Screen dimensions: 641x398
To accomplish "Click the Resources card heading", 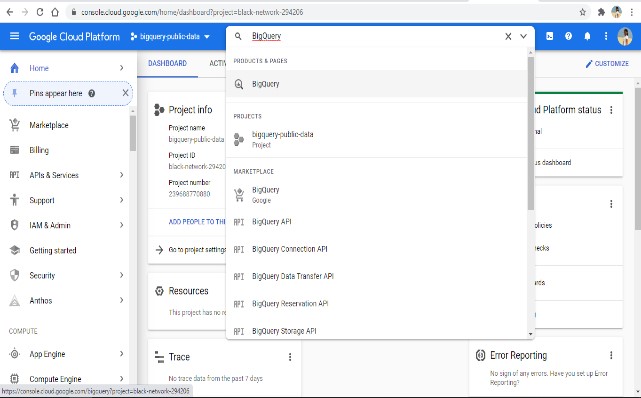I will [188, 291].
